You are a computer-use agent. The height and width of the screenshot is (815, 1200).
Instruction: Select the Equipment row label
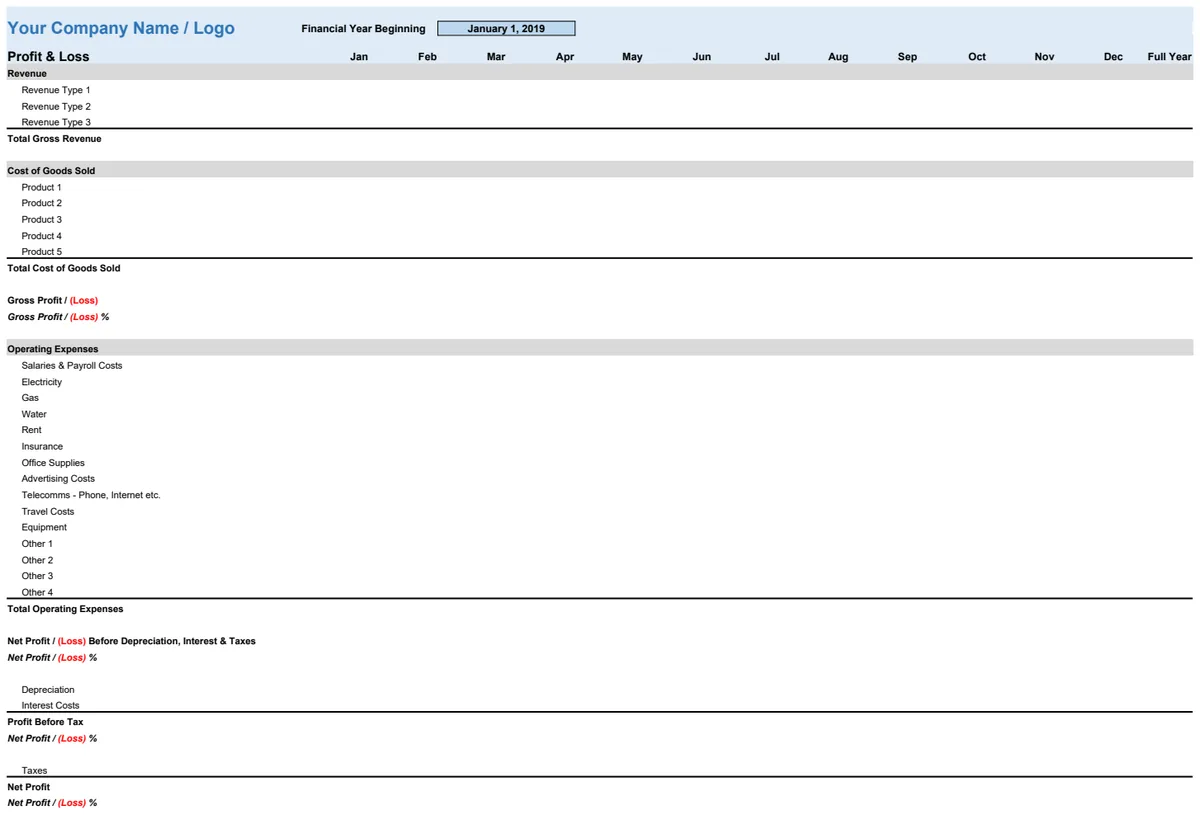click(x=44, y=527)
